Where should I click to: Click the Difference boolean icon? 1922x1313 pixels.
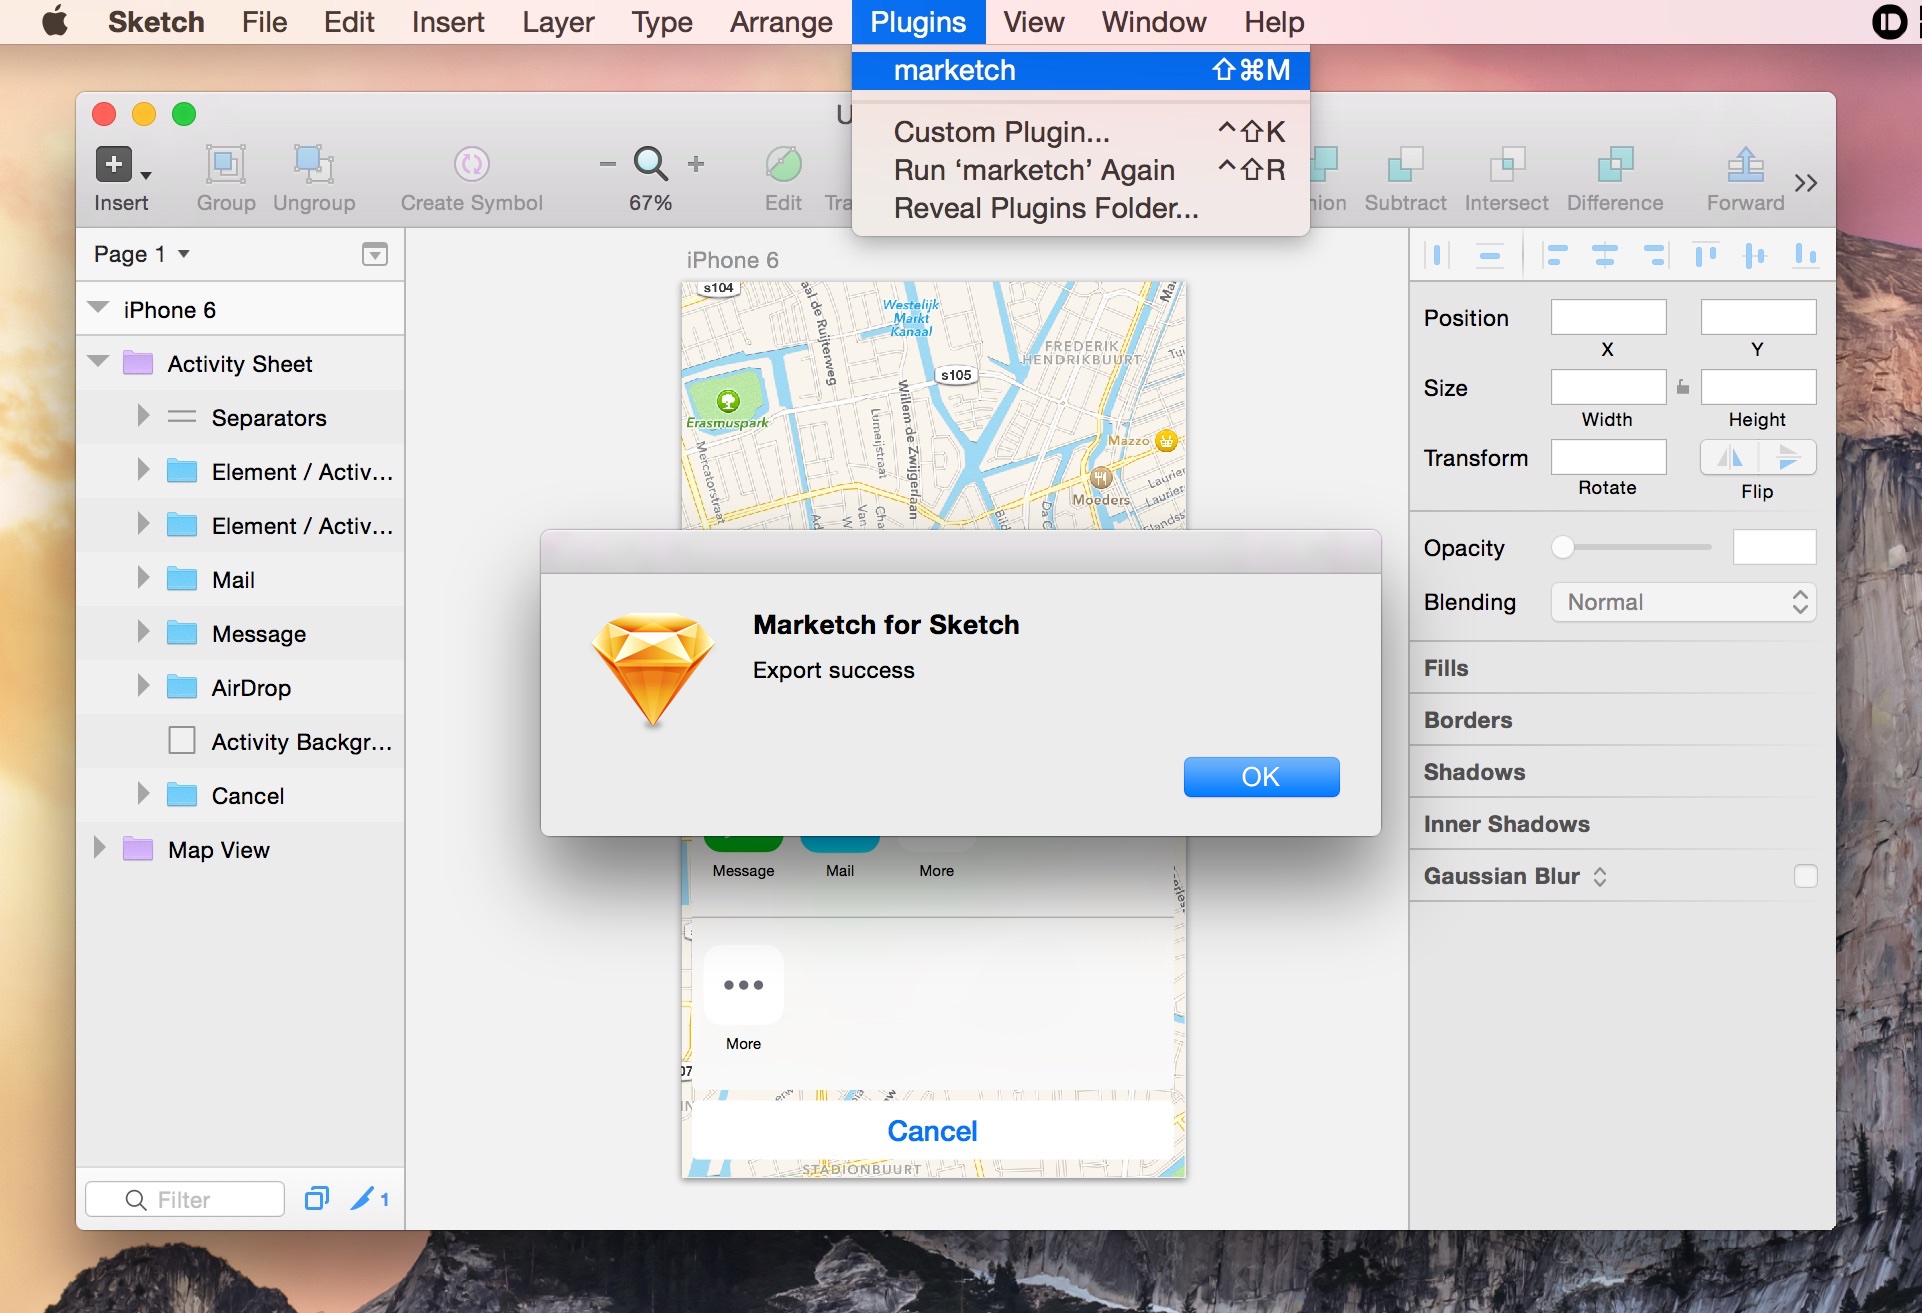[x=1614, y=164]
